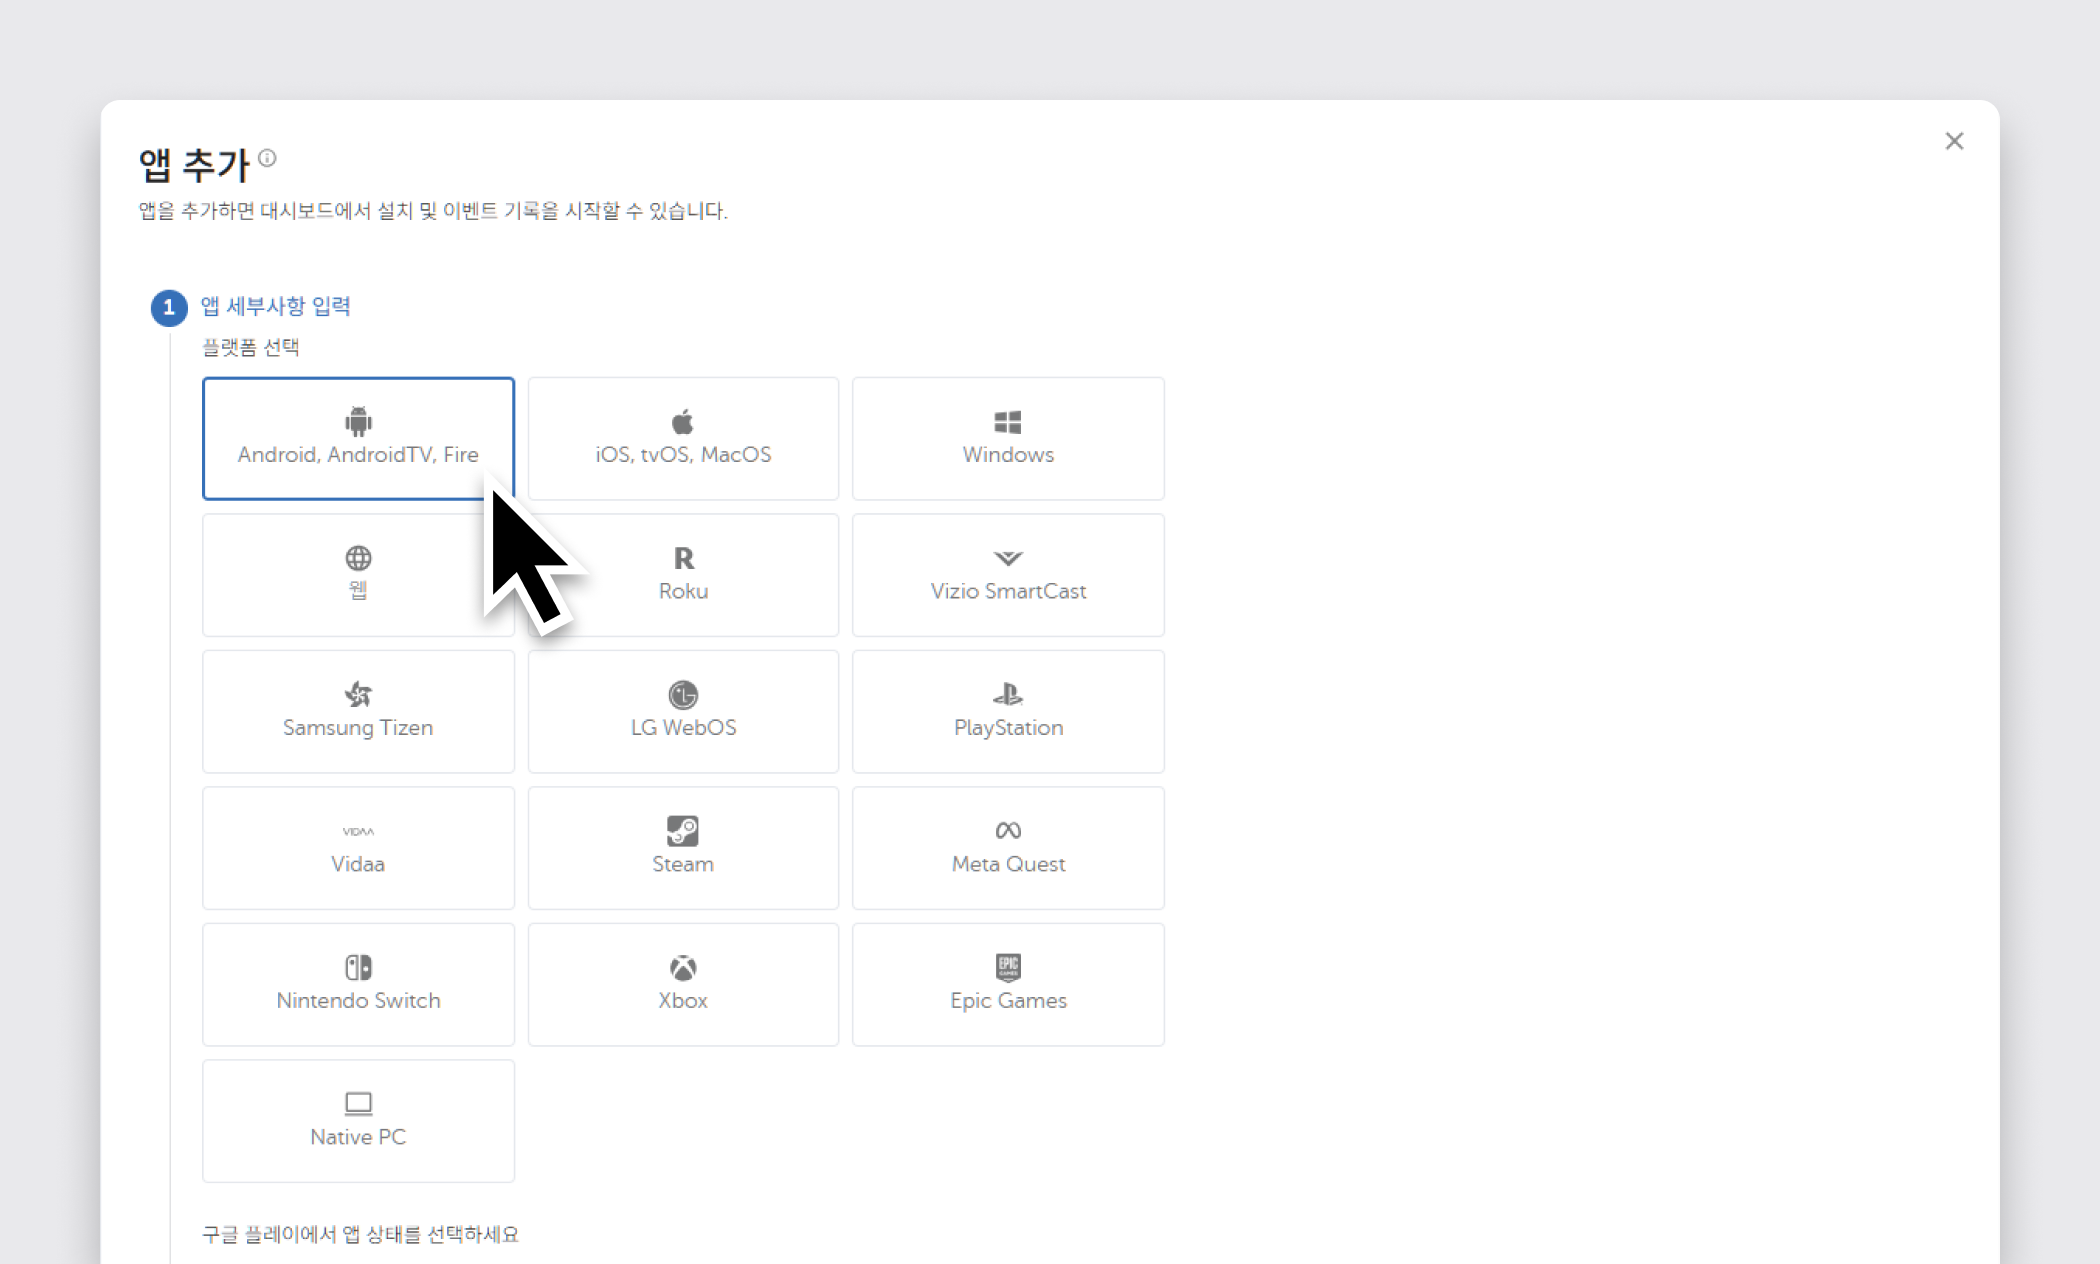This screenshot has width=2100, height=1264.
Task: Click the Epic Games logo icon
Action: [x=1008, y=967]
